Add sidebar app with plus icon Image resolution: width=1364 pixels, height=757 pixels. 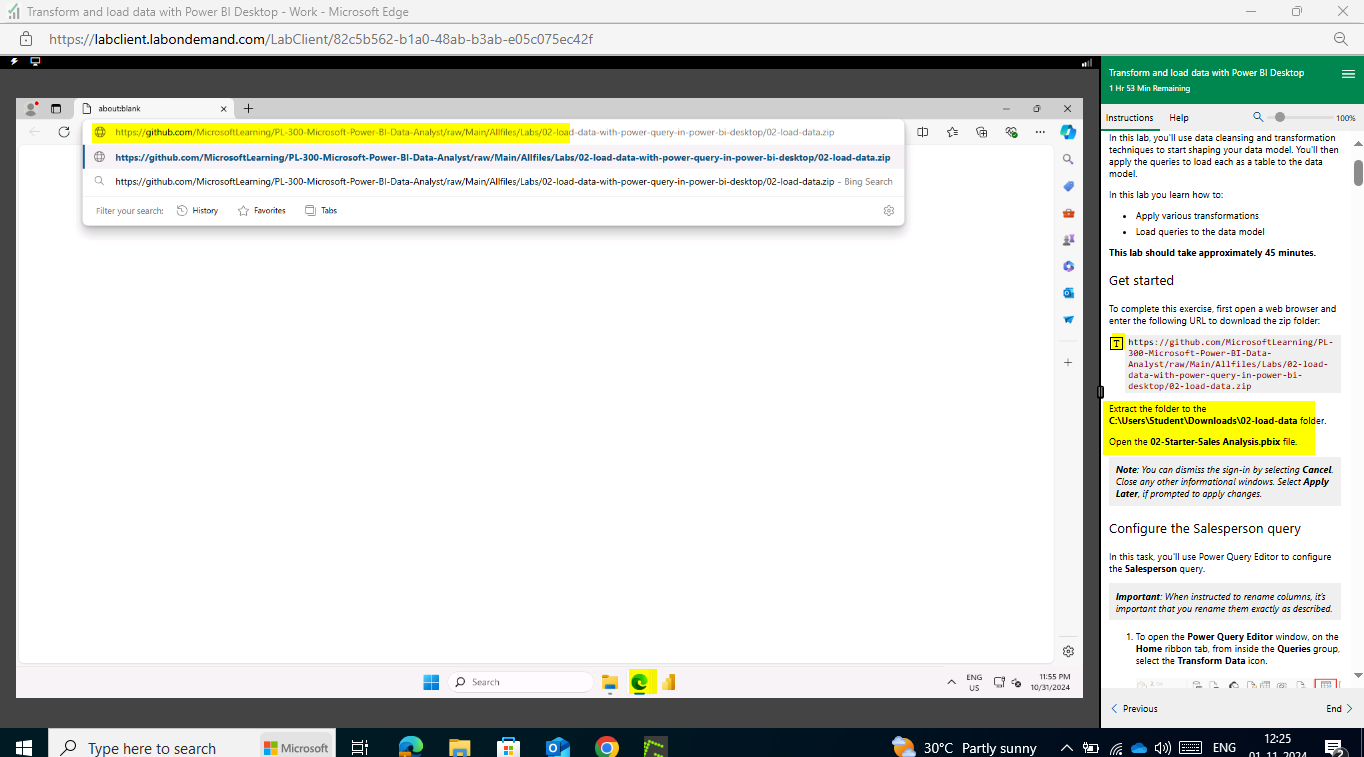(x=1068, y=362)
